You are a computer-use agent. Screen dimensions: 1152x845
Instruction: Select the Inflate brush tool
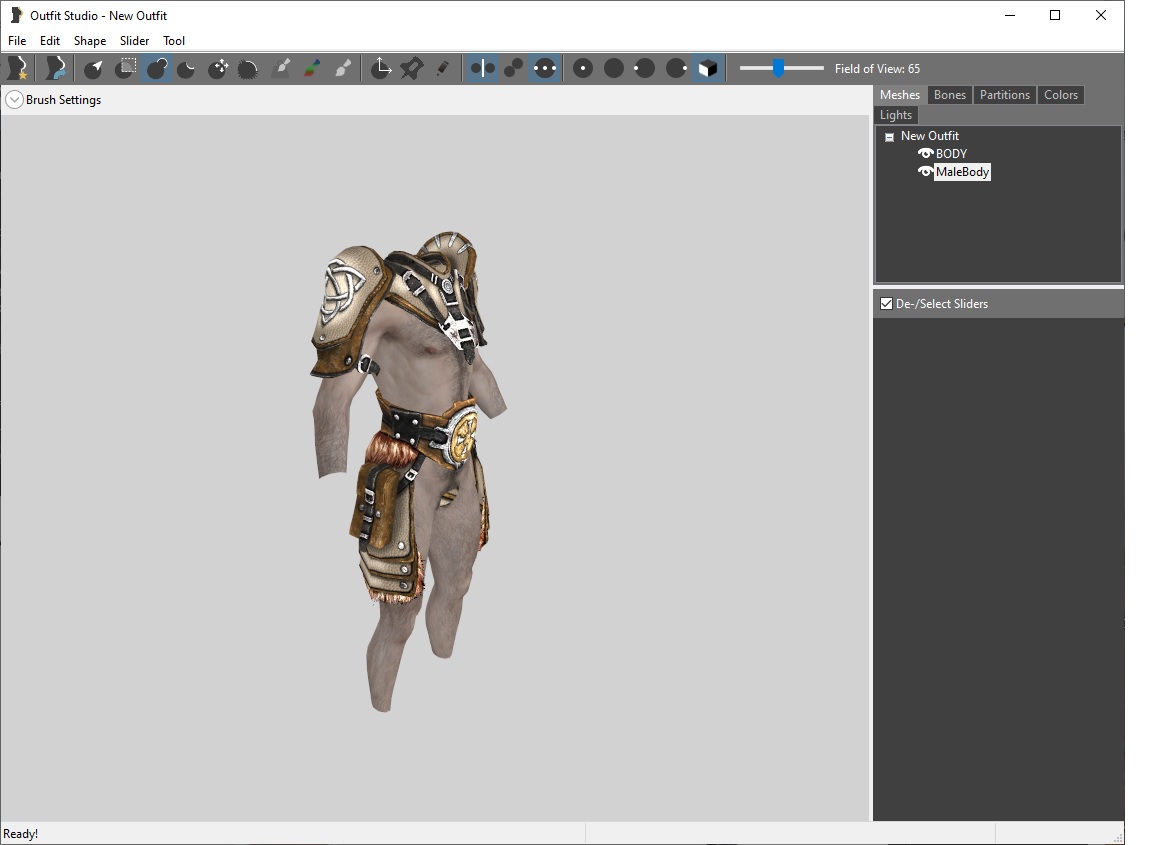click(156, 68)
